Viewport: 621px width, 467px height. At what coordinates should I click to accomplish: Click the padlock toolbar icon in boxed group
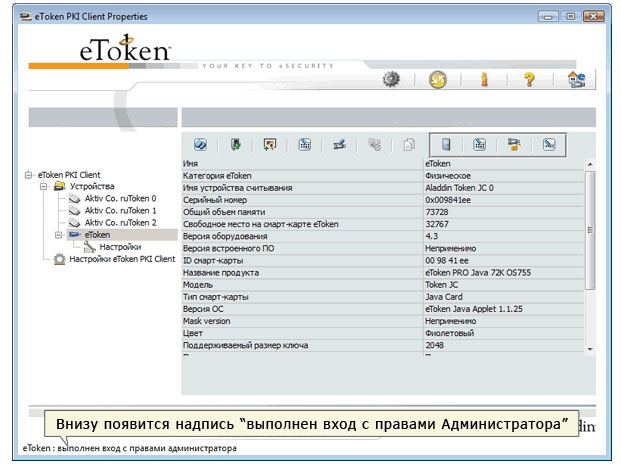(x=515, y=144)
